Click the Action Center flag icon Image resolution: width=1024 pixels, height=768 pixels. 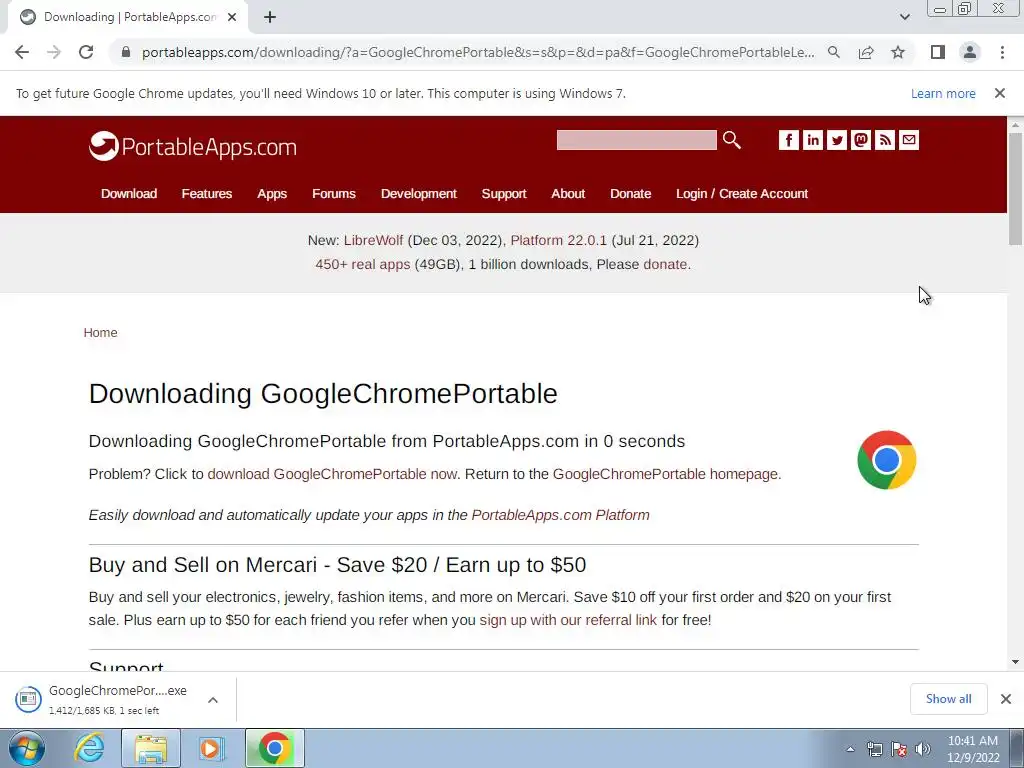click(x=899, y=749)
